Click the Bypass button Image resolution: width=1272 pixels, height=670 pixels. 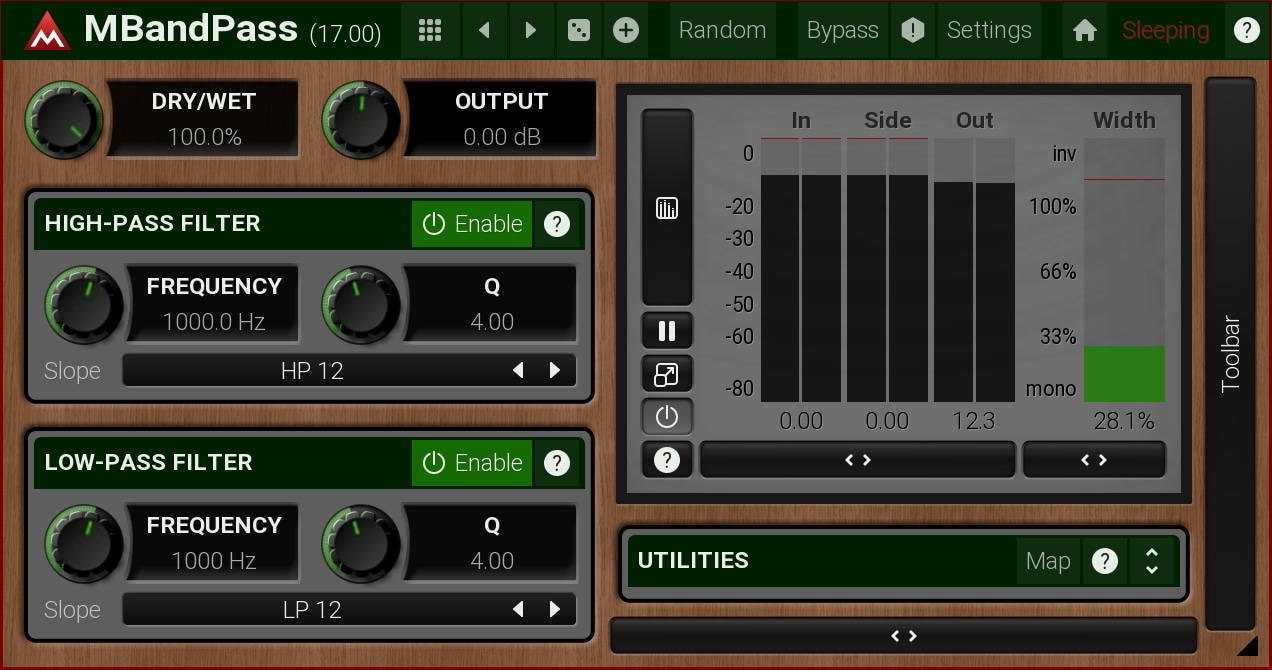(842, 31)
